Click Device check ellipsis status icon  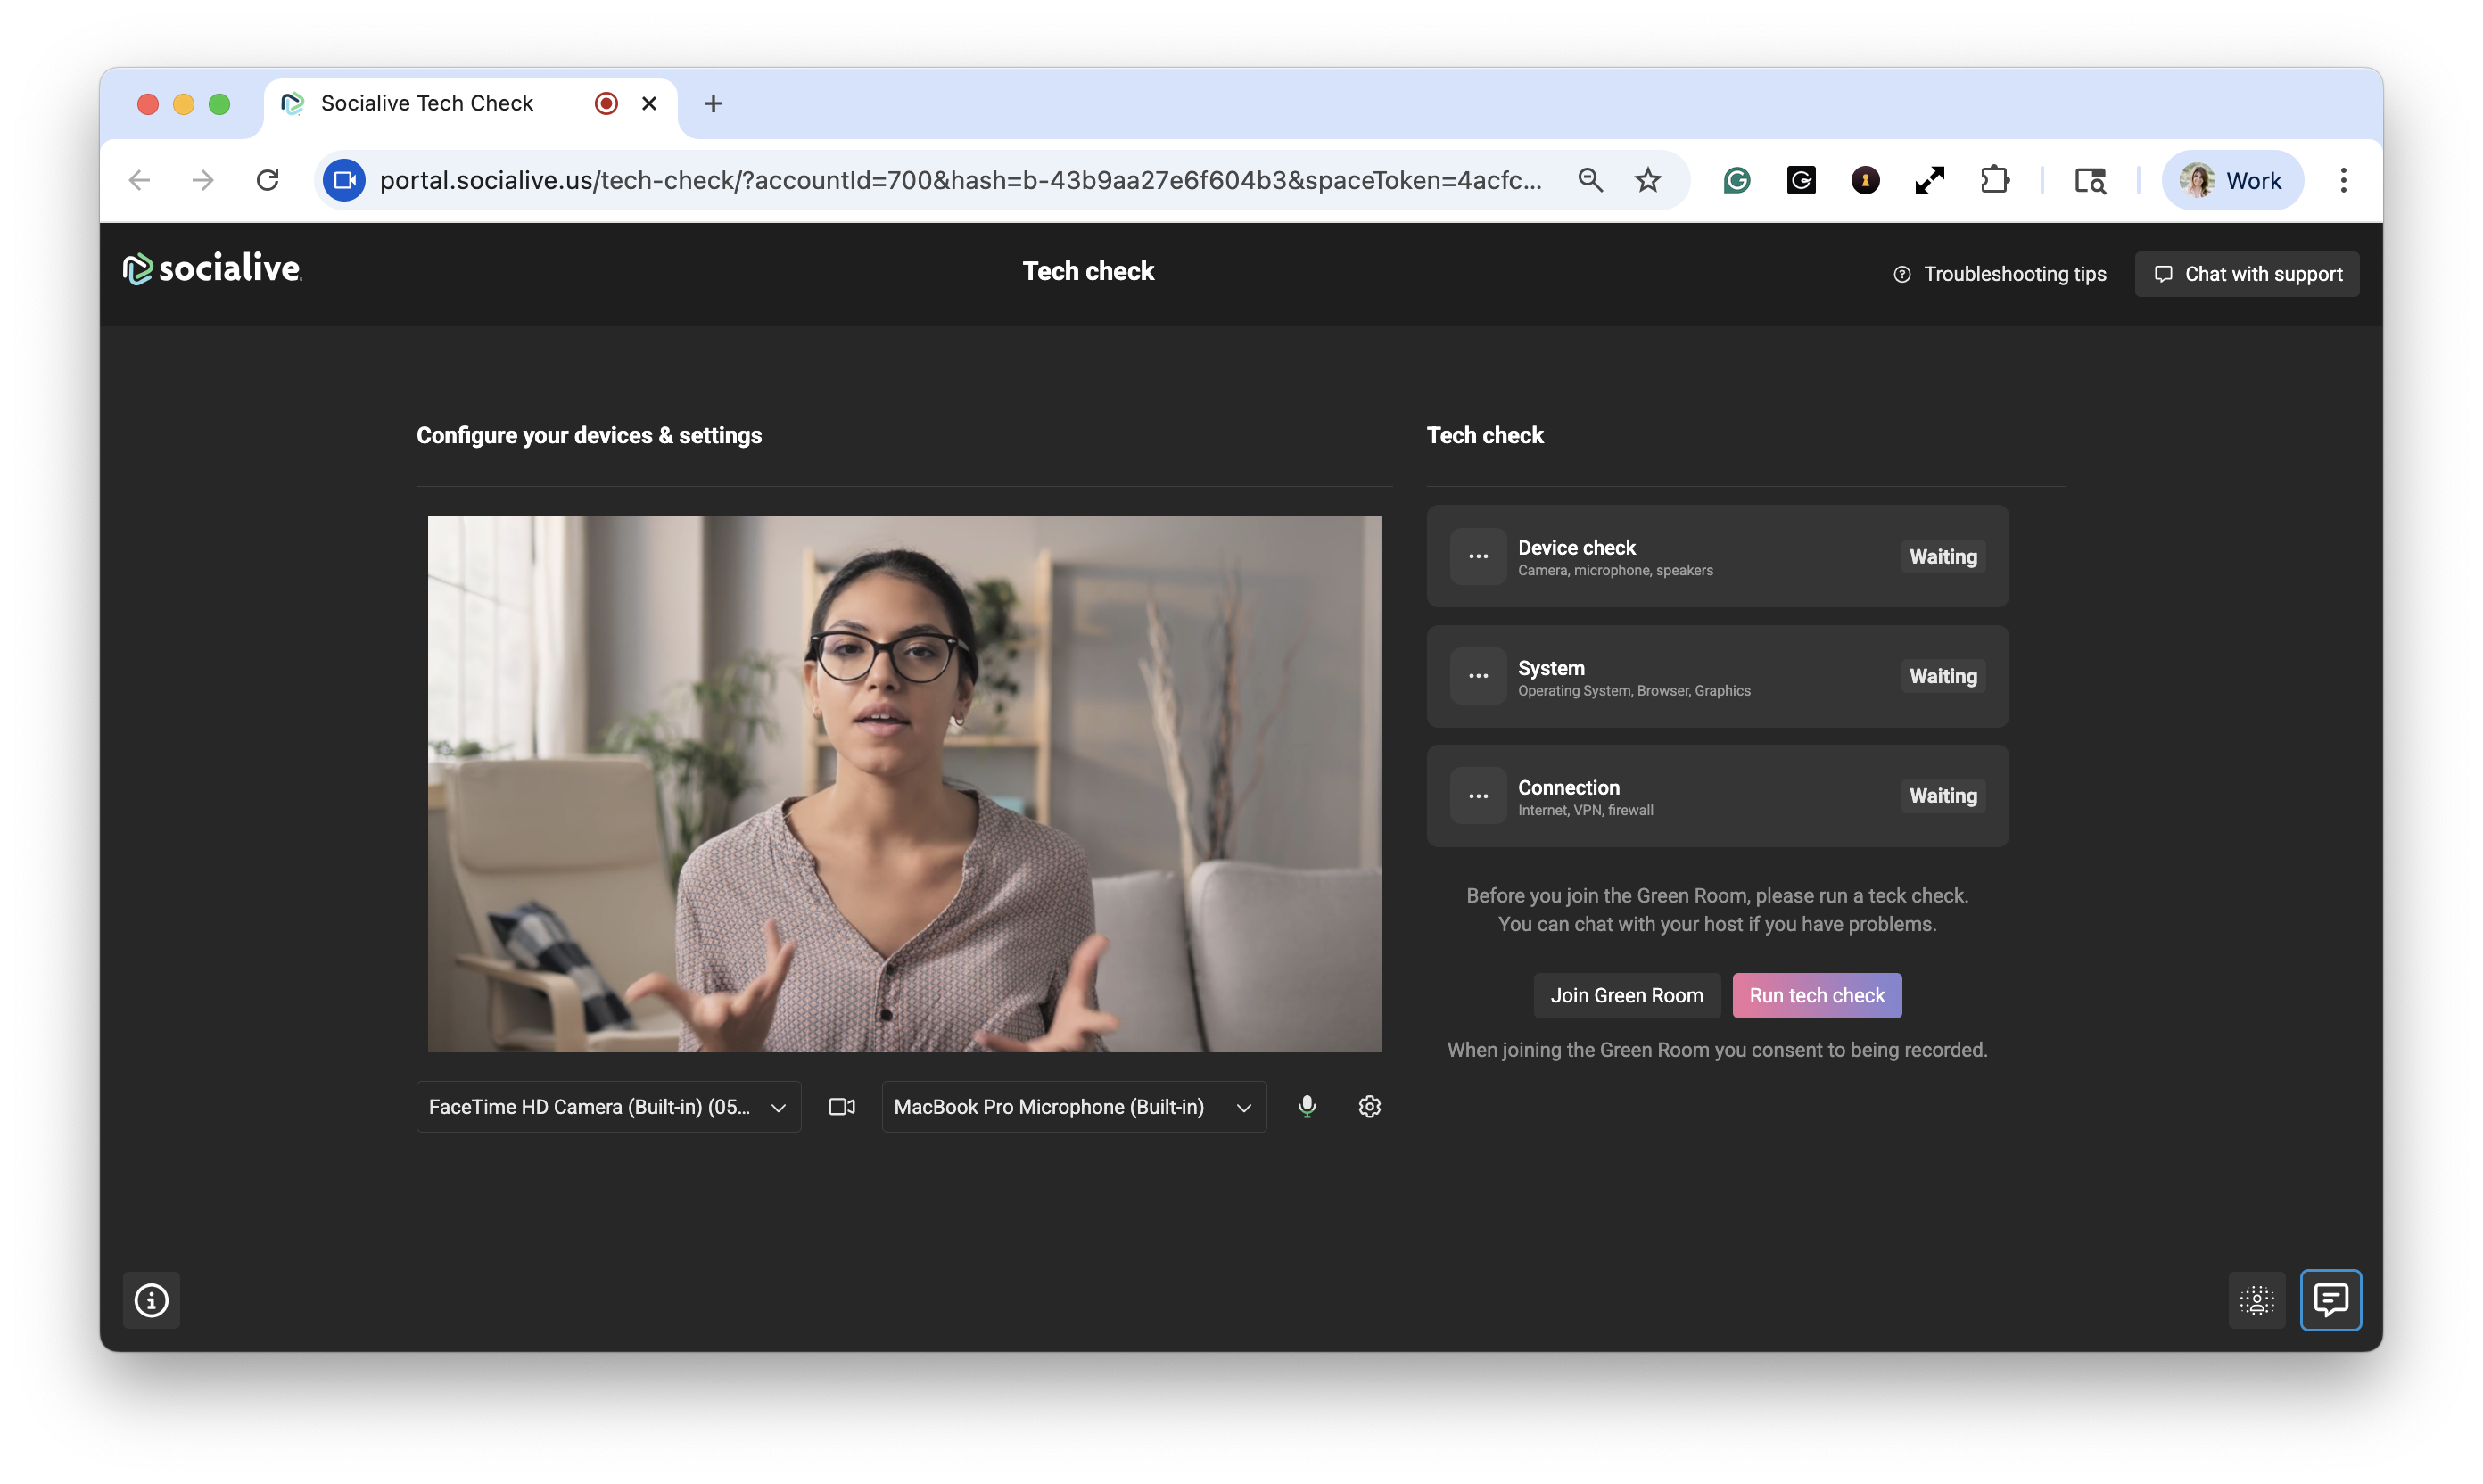pos(1478,556)
